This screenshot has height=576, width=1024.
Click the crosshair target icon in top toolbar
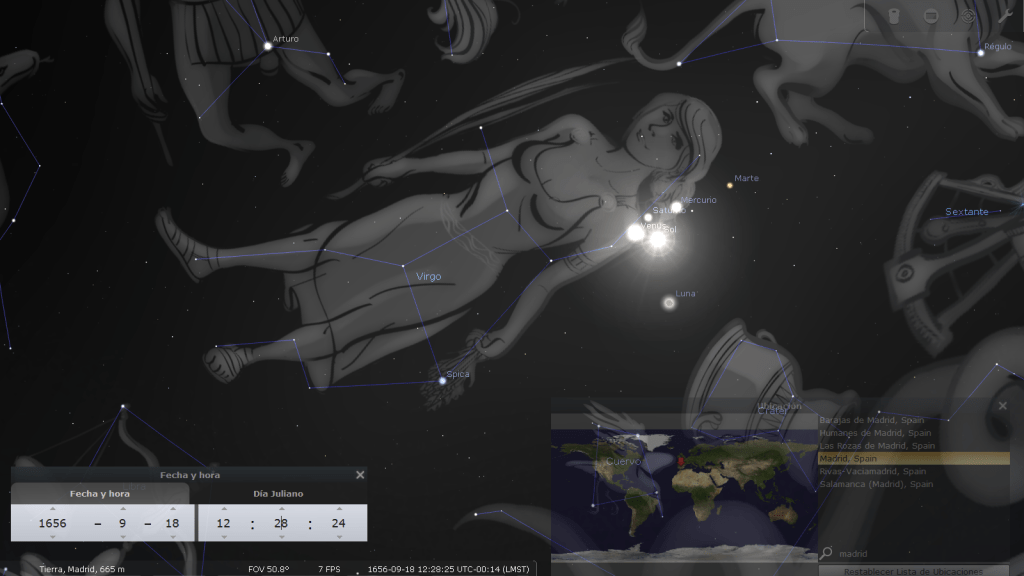(x=967, y=16)
